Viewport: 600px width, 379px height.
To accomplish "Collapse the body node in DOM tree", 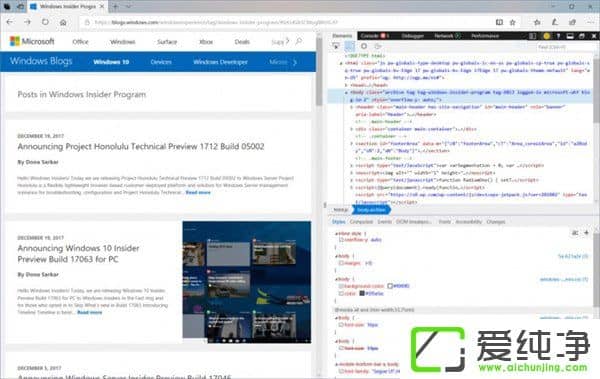I will coord(346,93).
